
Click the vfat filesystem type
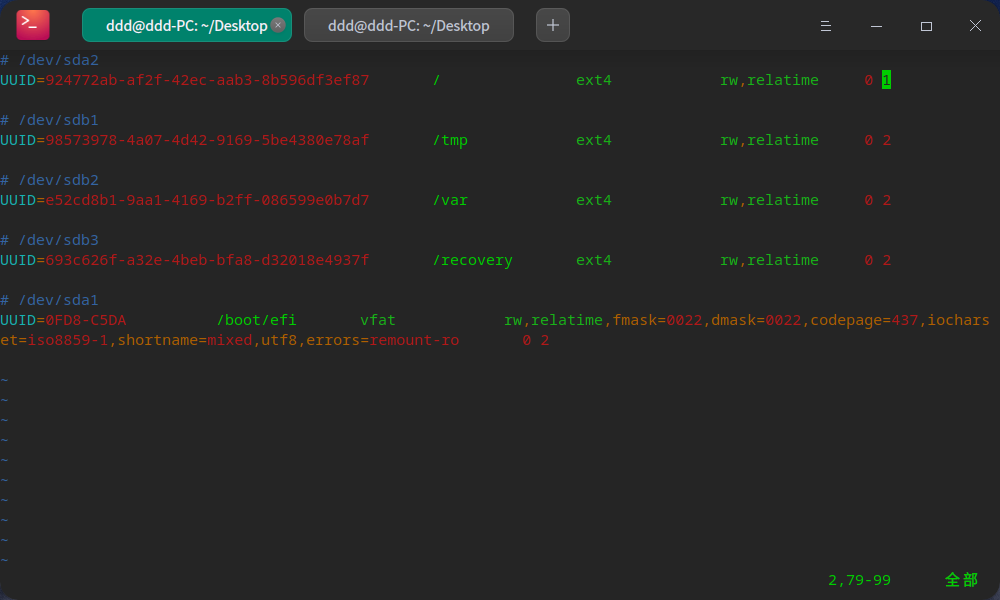pos(378,320)
